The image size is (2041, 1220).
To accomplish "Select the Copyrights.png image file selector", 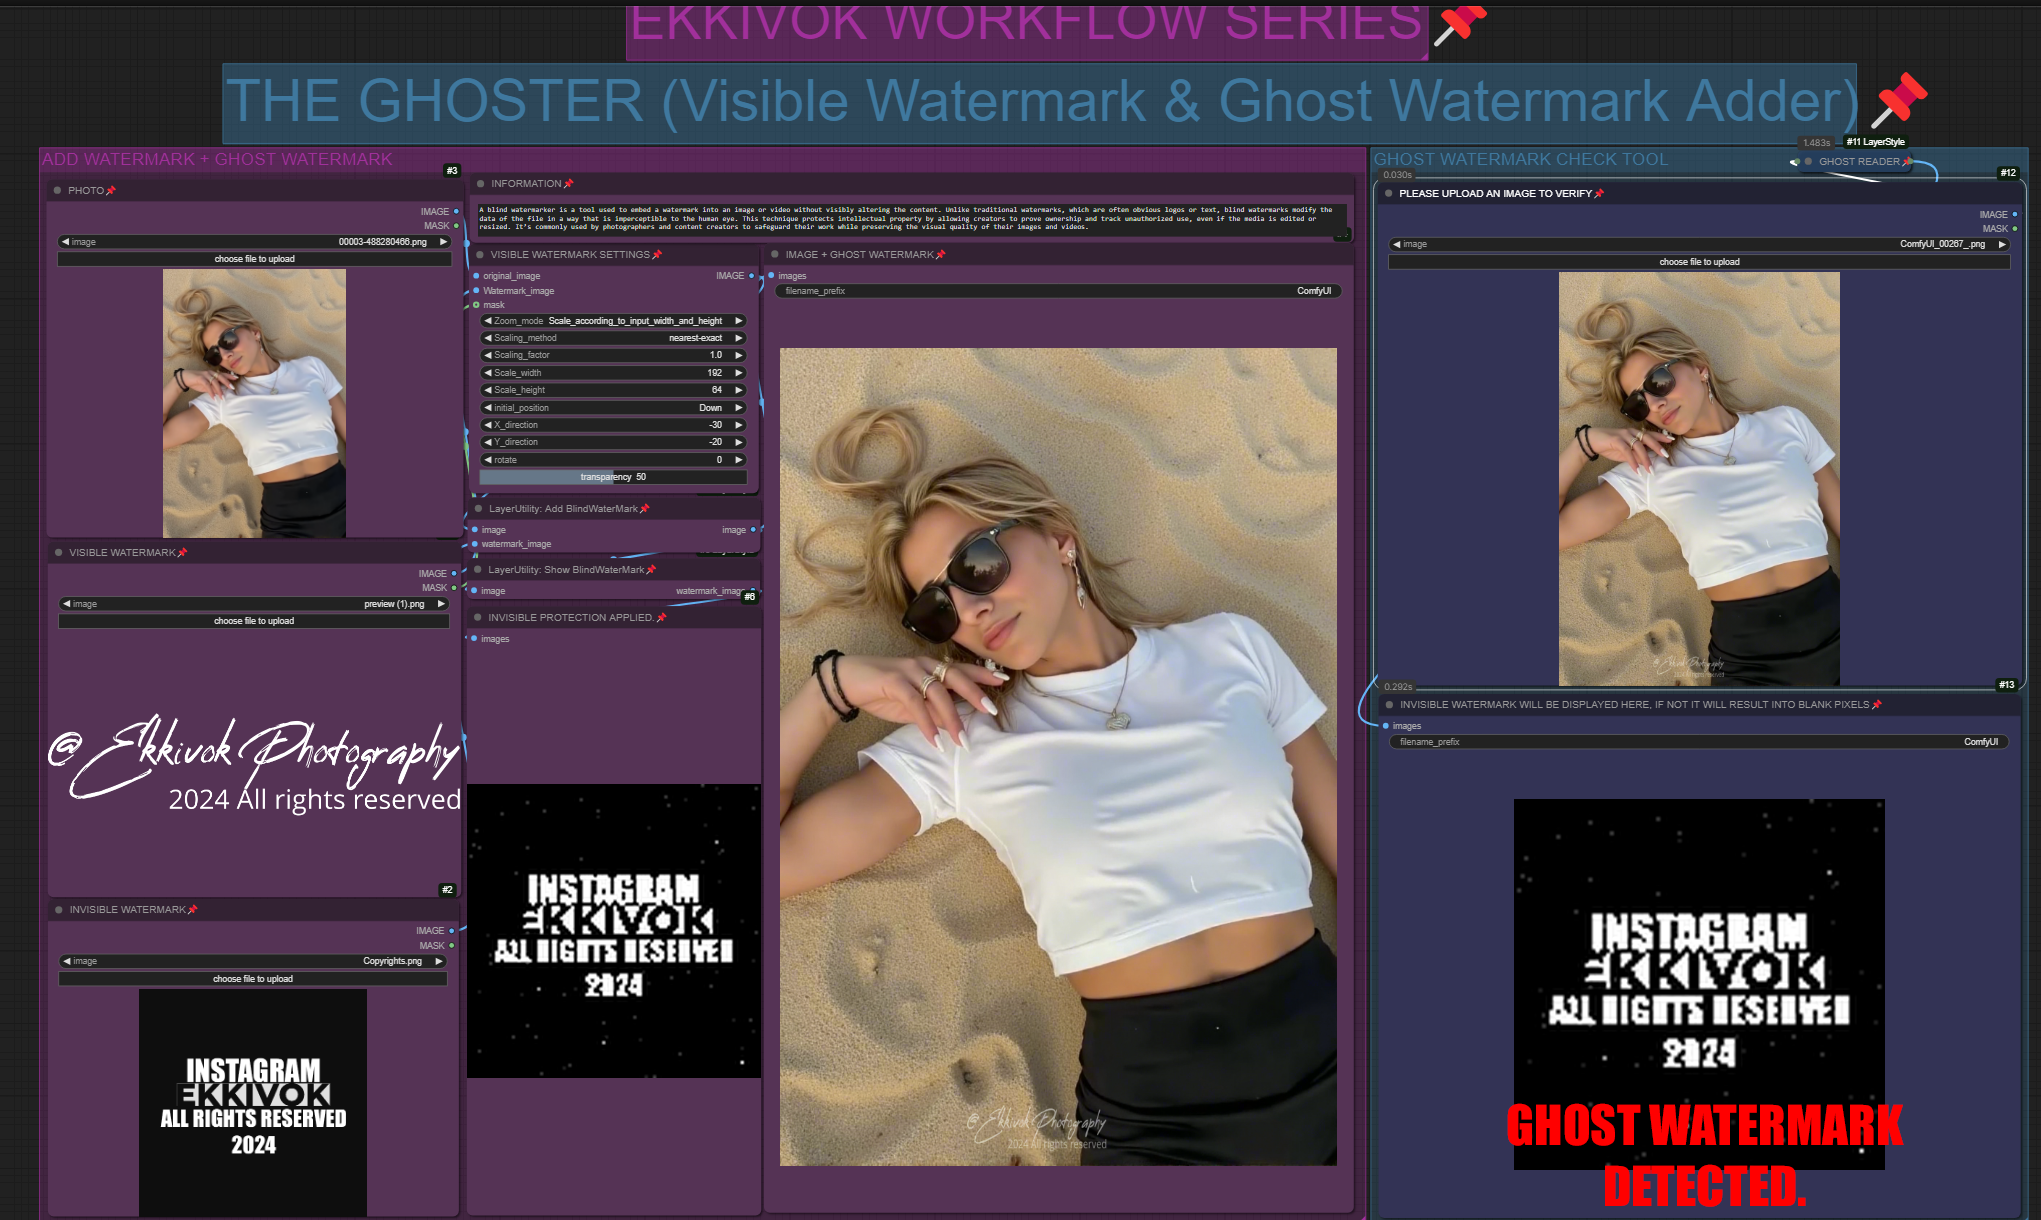I will tap(253, 961).
